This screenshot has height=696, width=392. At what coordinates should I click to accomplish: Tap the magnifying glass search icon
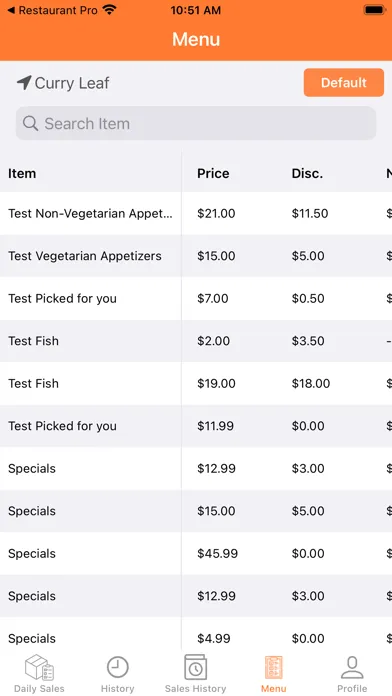(x=30, y=123)
